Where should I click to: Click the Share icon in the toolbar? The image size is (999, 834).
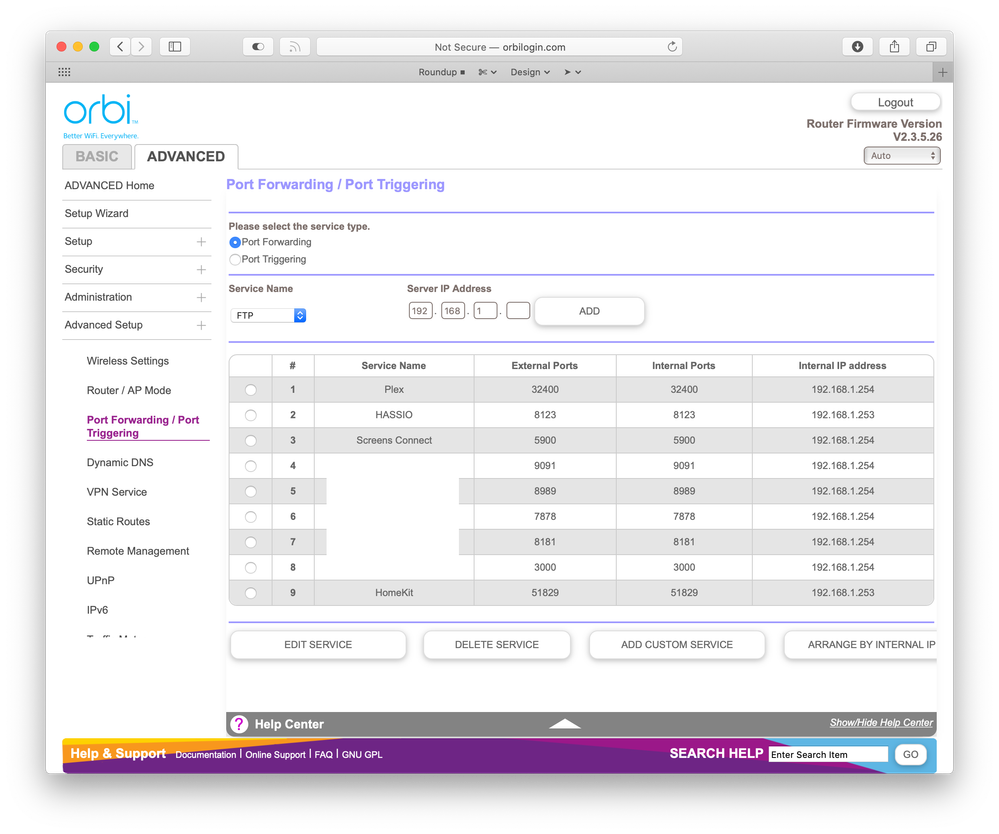[x=893, y=46]
